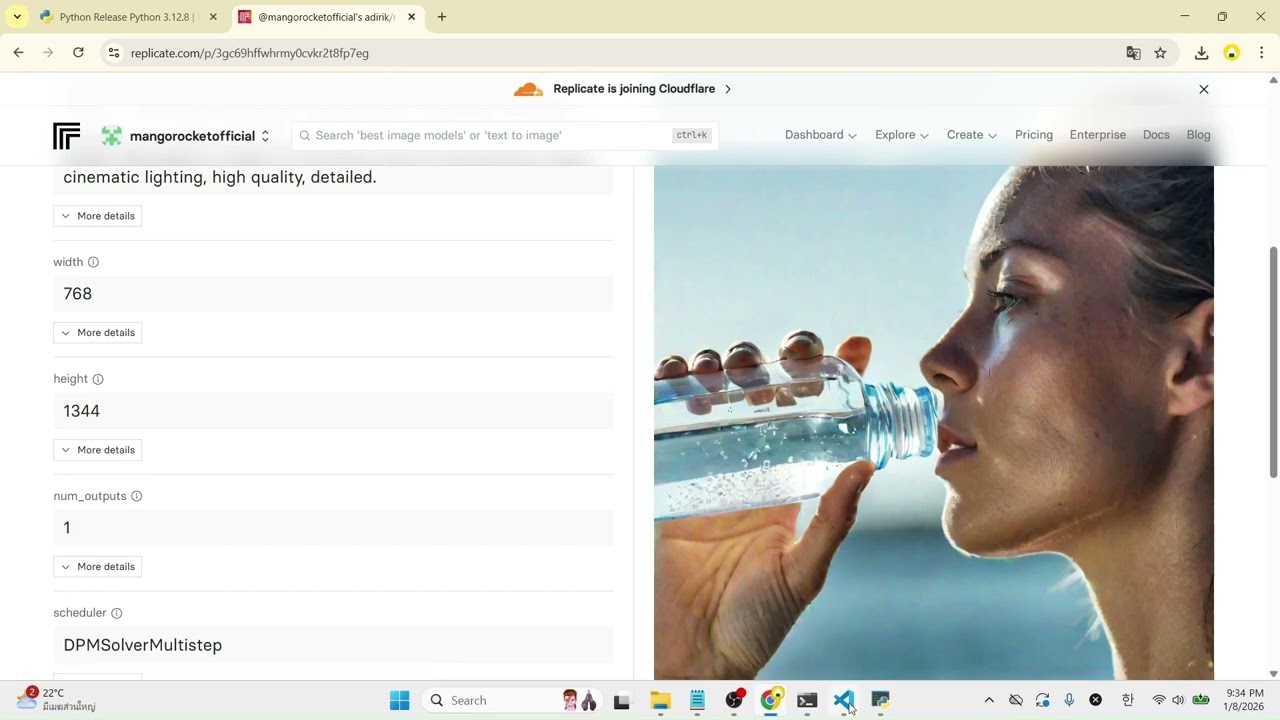Click the microphone tray icon
Image resolution: width=1280 pixels, height=720 pixels.
click(x=1069, y=700)
